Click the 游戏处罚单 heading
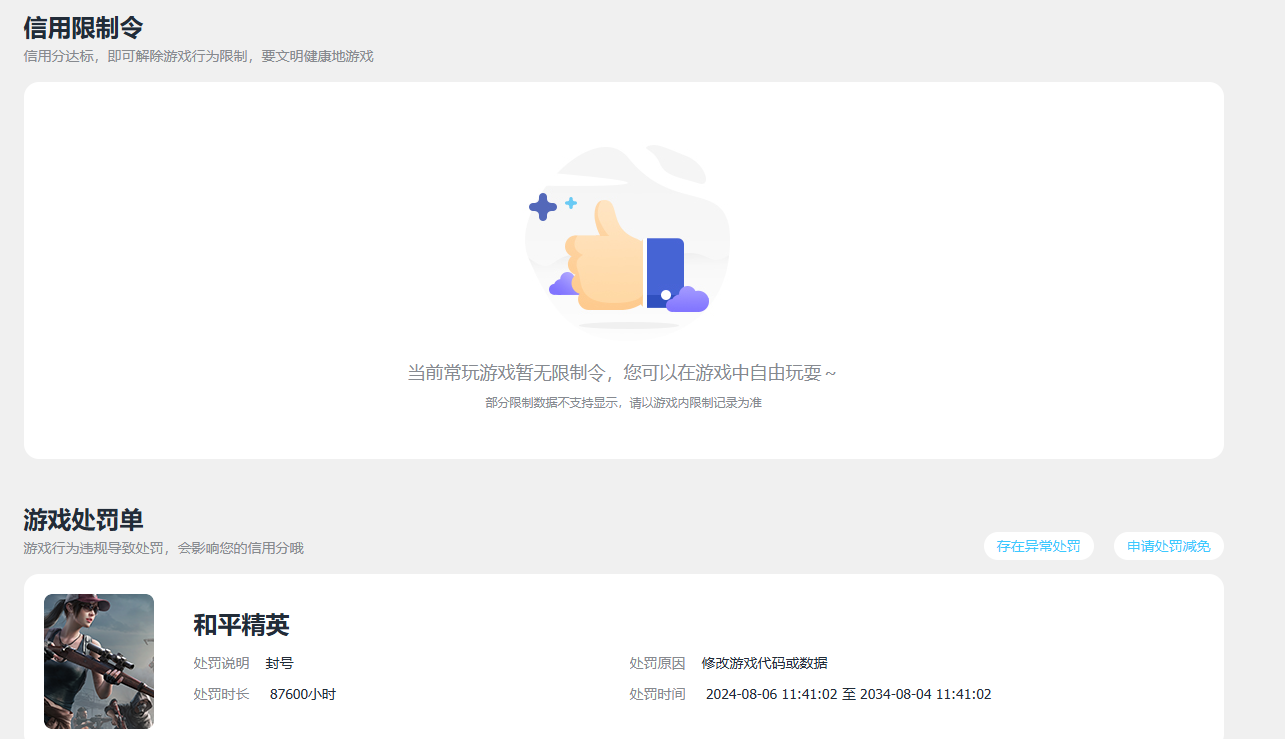1285x739 pixels. click(x=83, y=519)
